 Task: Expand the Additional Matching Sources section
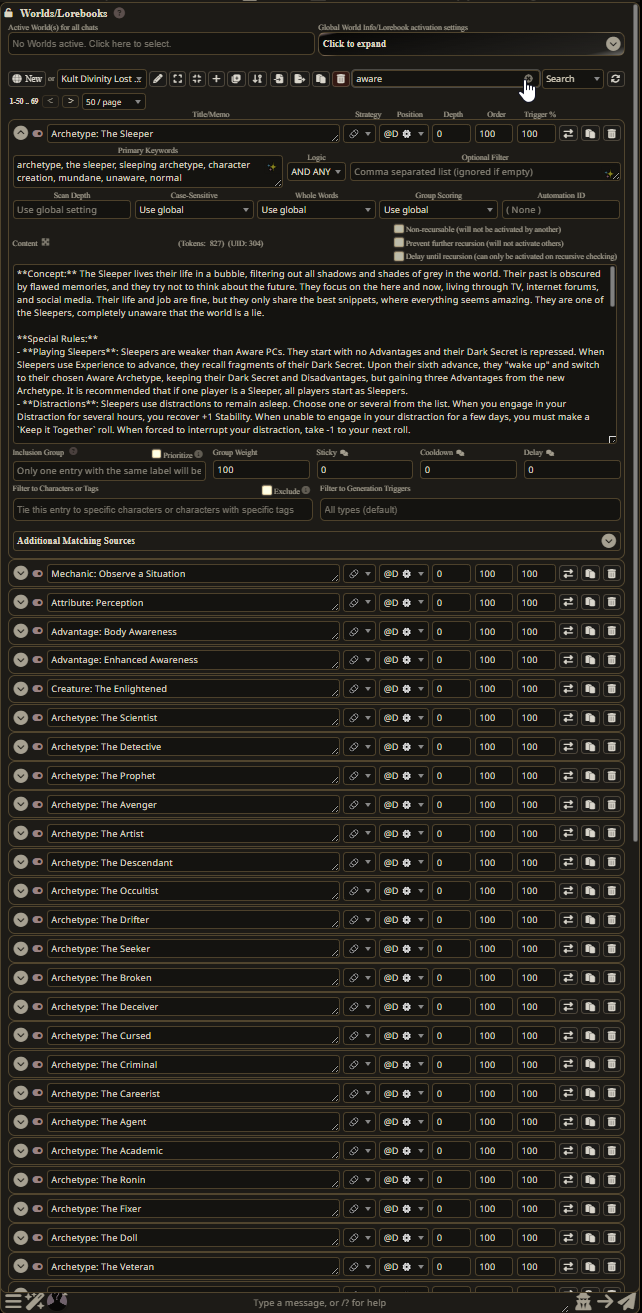(x=317, y=540)
